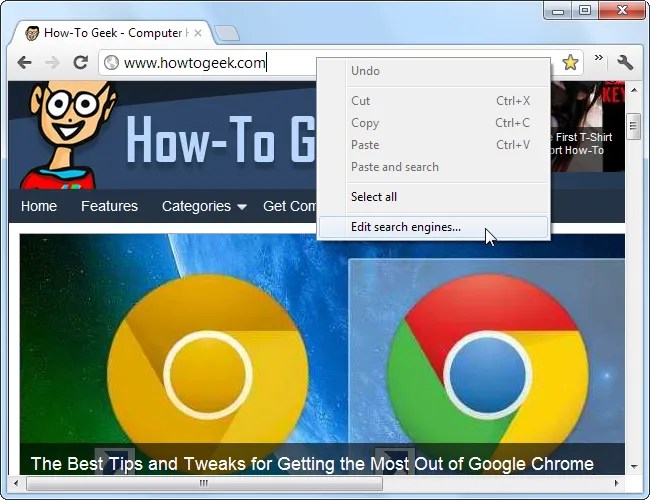
Task: Open Edit search engines...
Action: click(x=434, y=227)
